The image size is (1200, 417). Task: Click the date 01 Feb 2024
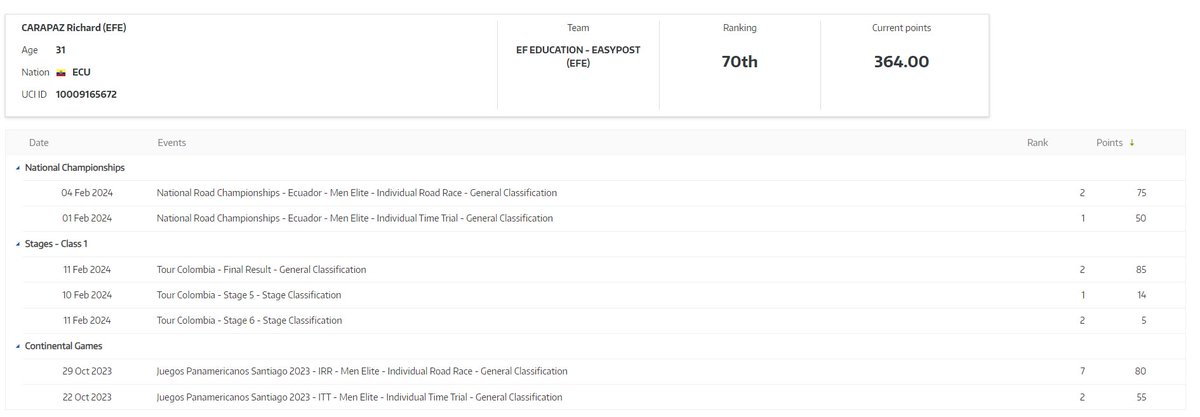point(86,218)
